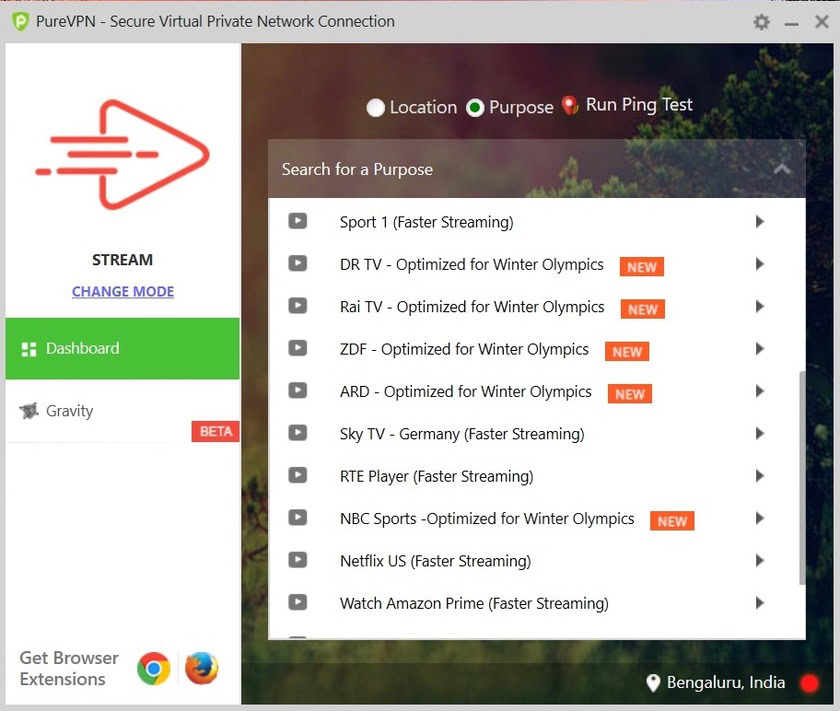Image resolution: width=840 pixels, height=711 pixels.
Task: Click Run Ping Test
Action: pyautogui.click(x=639, y=105)
